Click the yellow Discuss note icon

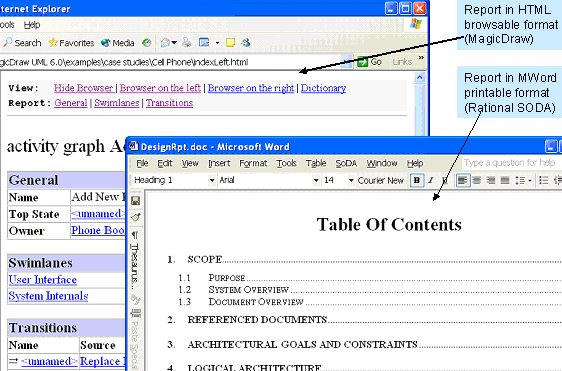pyautogui.click(x=230, y=43)
